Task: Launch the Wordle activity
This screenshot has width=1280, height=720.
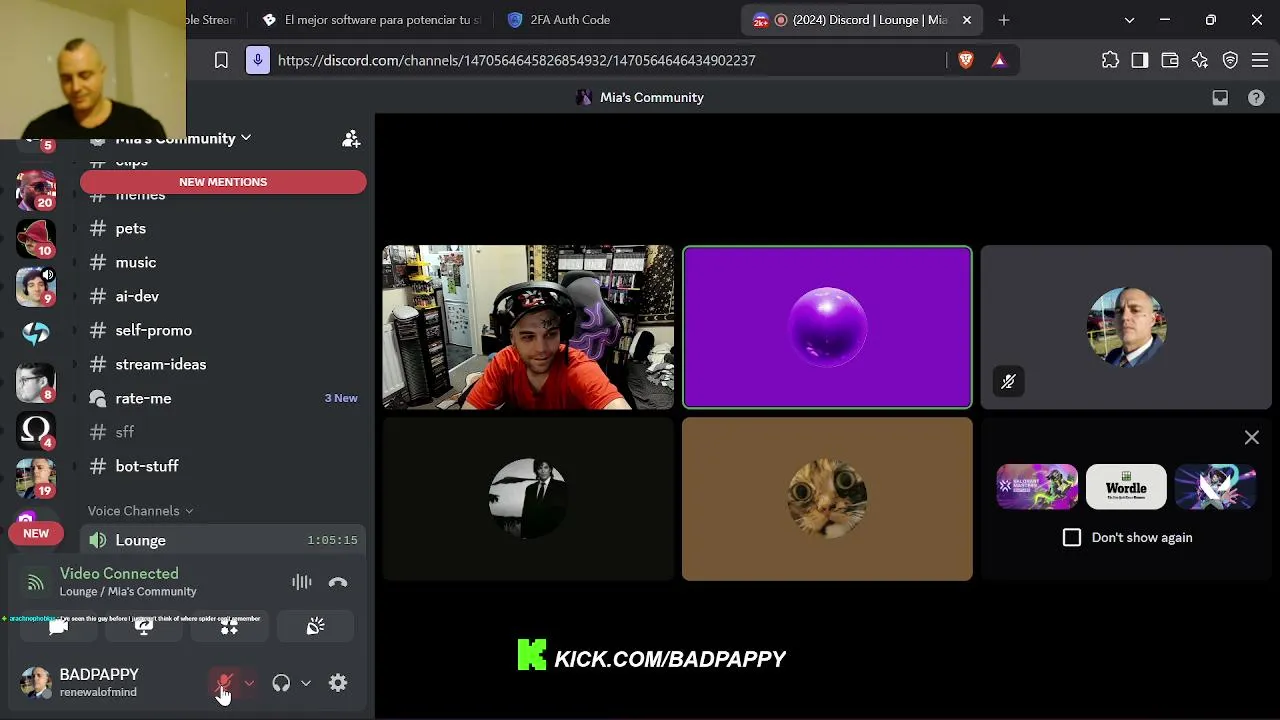Action: [1126, 487]
